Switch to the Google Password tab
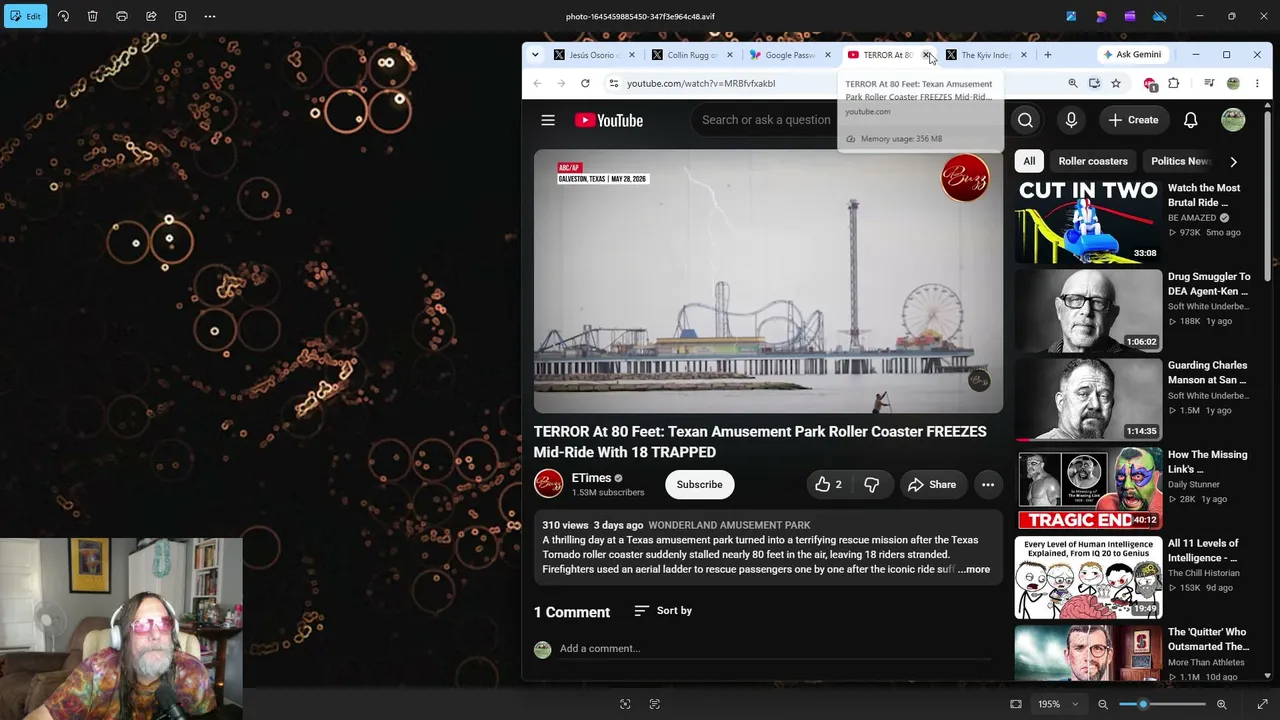Screen dimensions: 1280x720 click(x=790, y=55)
